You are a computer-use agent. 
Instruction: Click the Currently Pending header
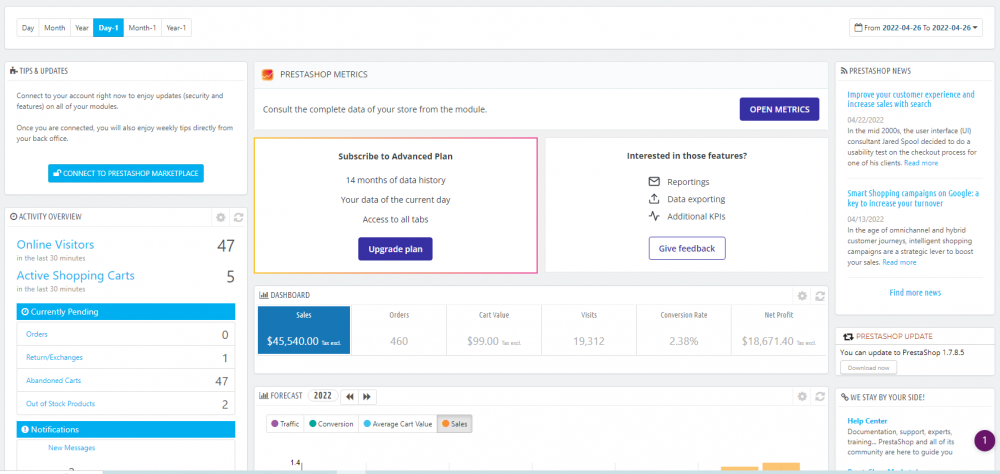coord(126,312)
